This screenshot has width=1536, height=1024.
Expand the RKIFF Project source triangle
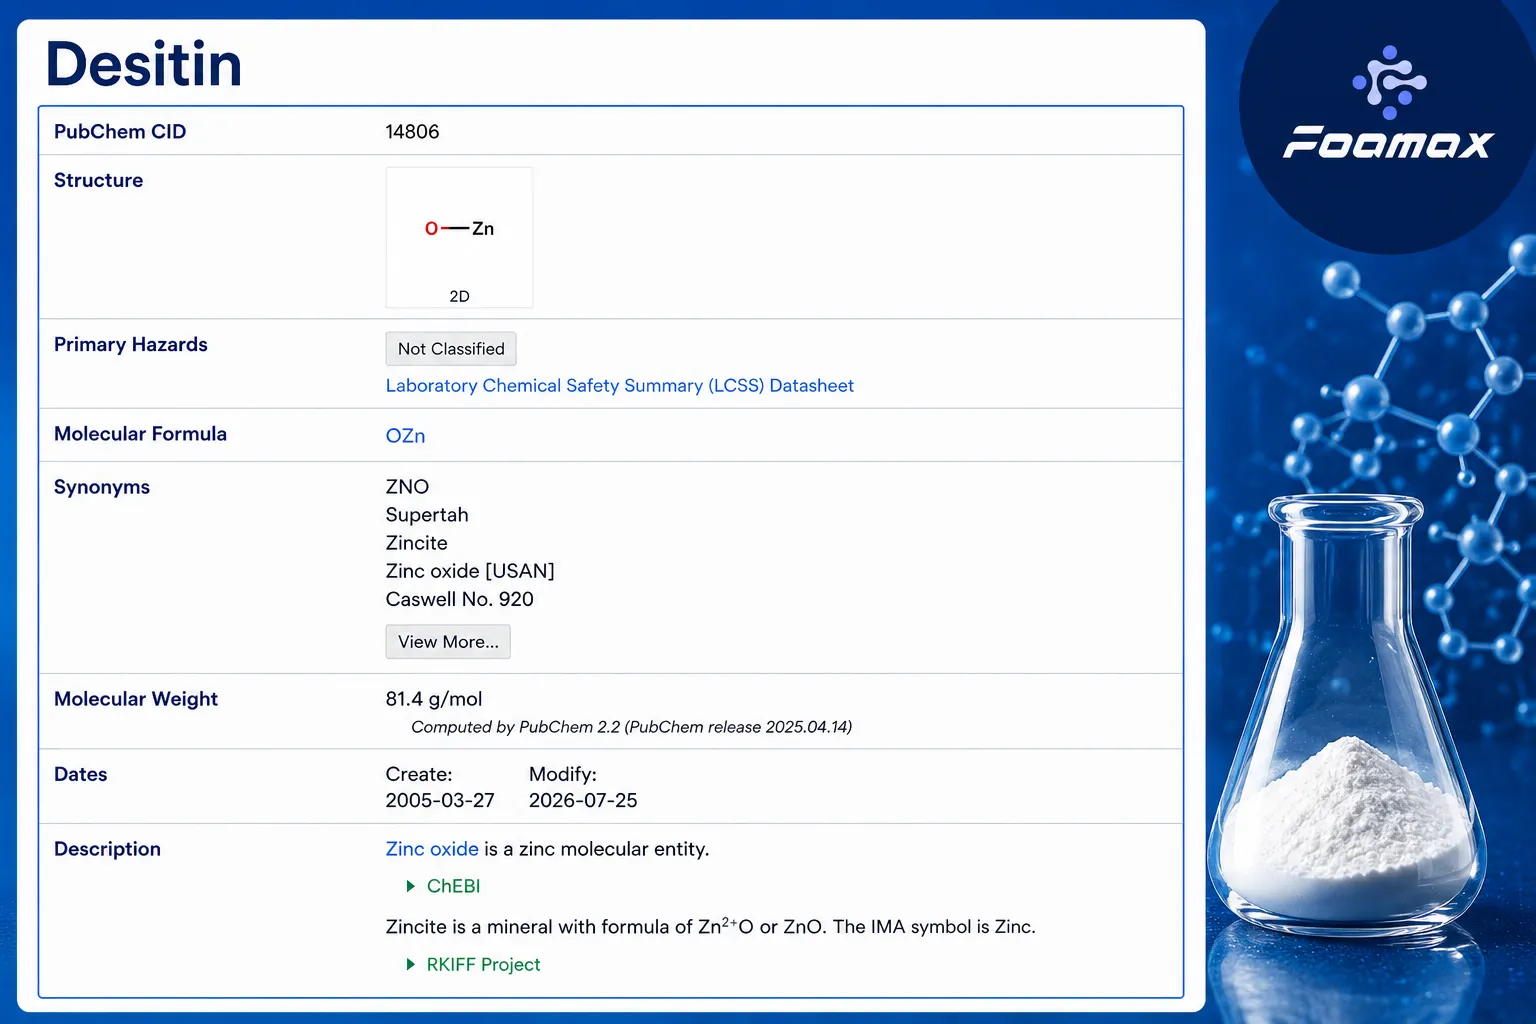click(411, 964)
